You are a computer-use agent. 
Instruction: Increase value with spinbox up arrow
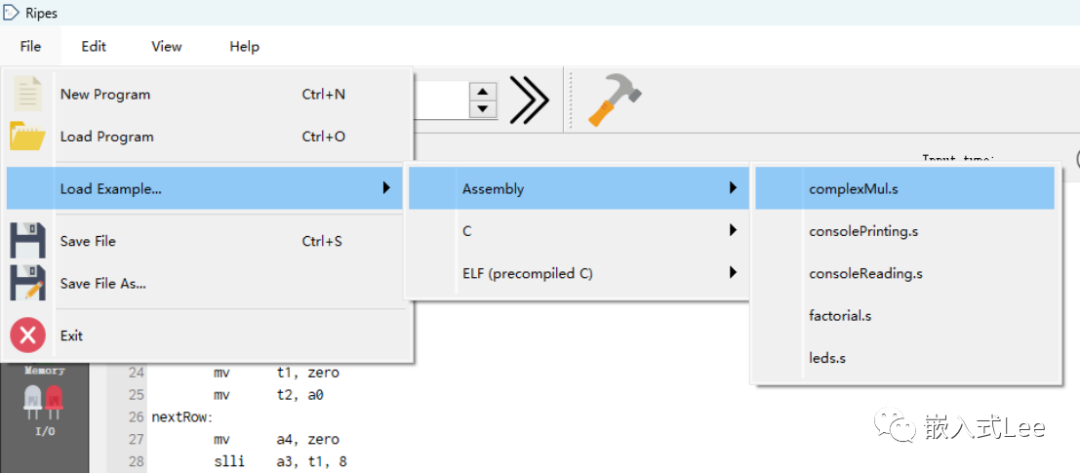[x=483, y=90]
